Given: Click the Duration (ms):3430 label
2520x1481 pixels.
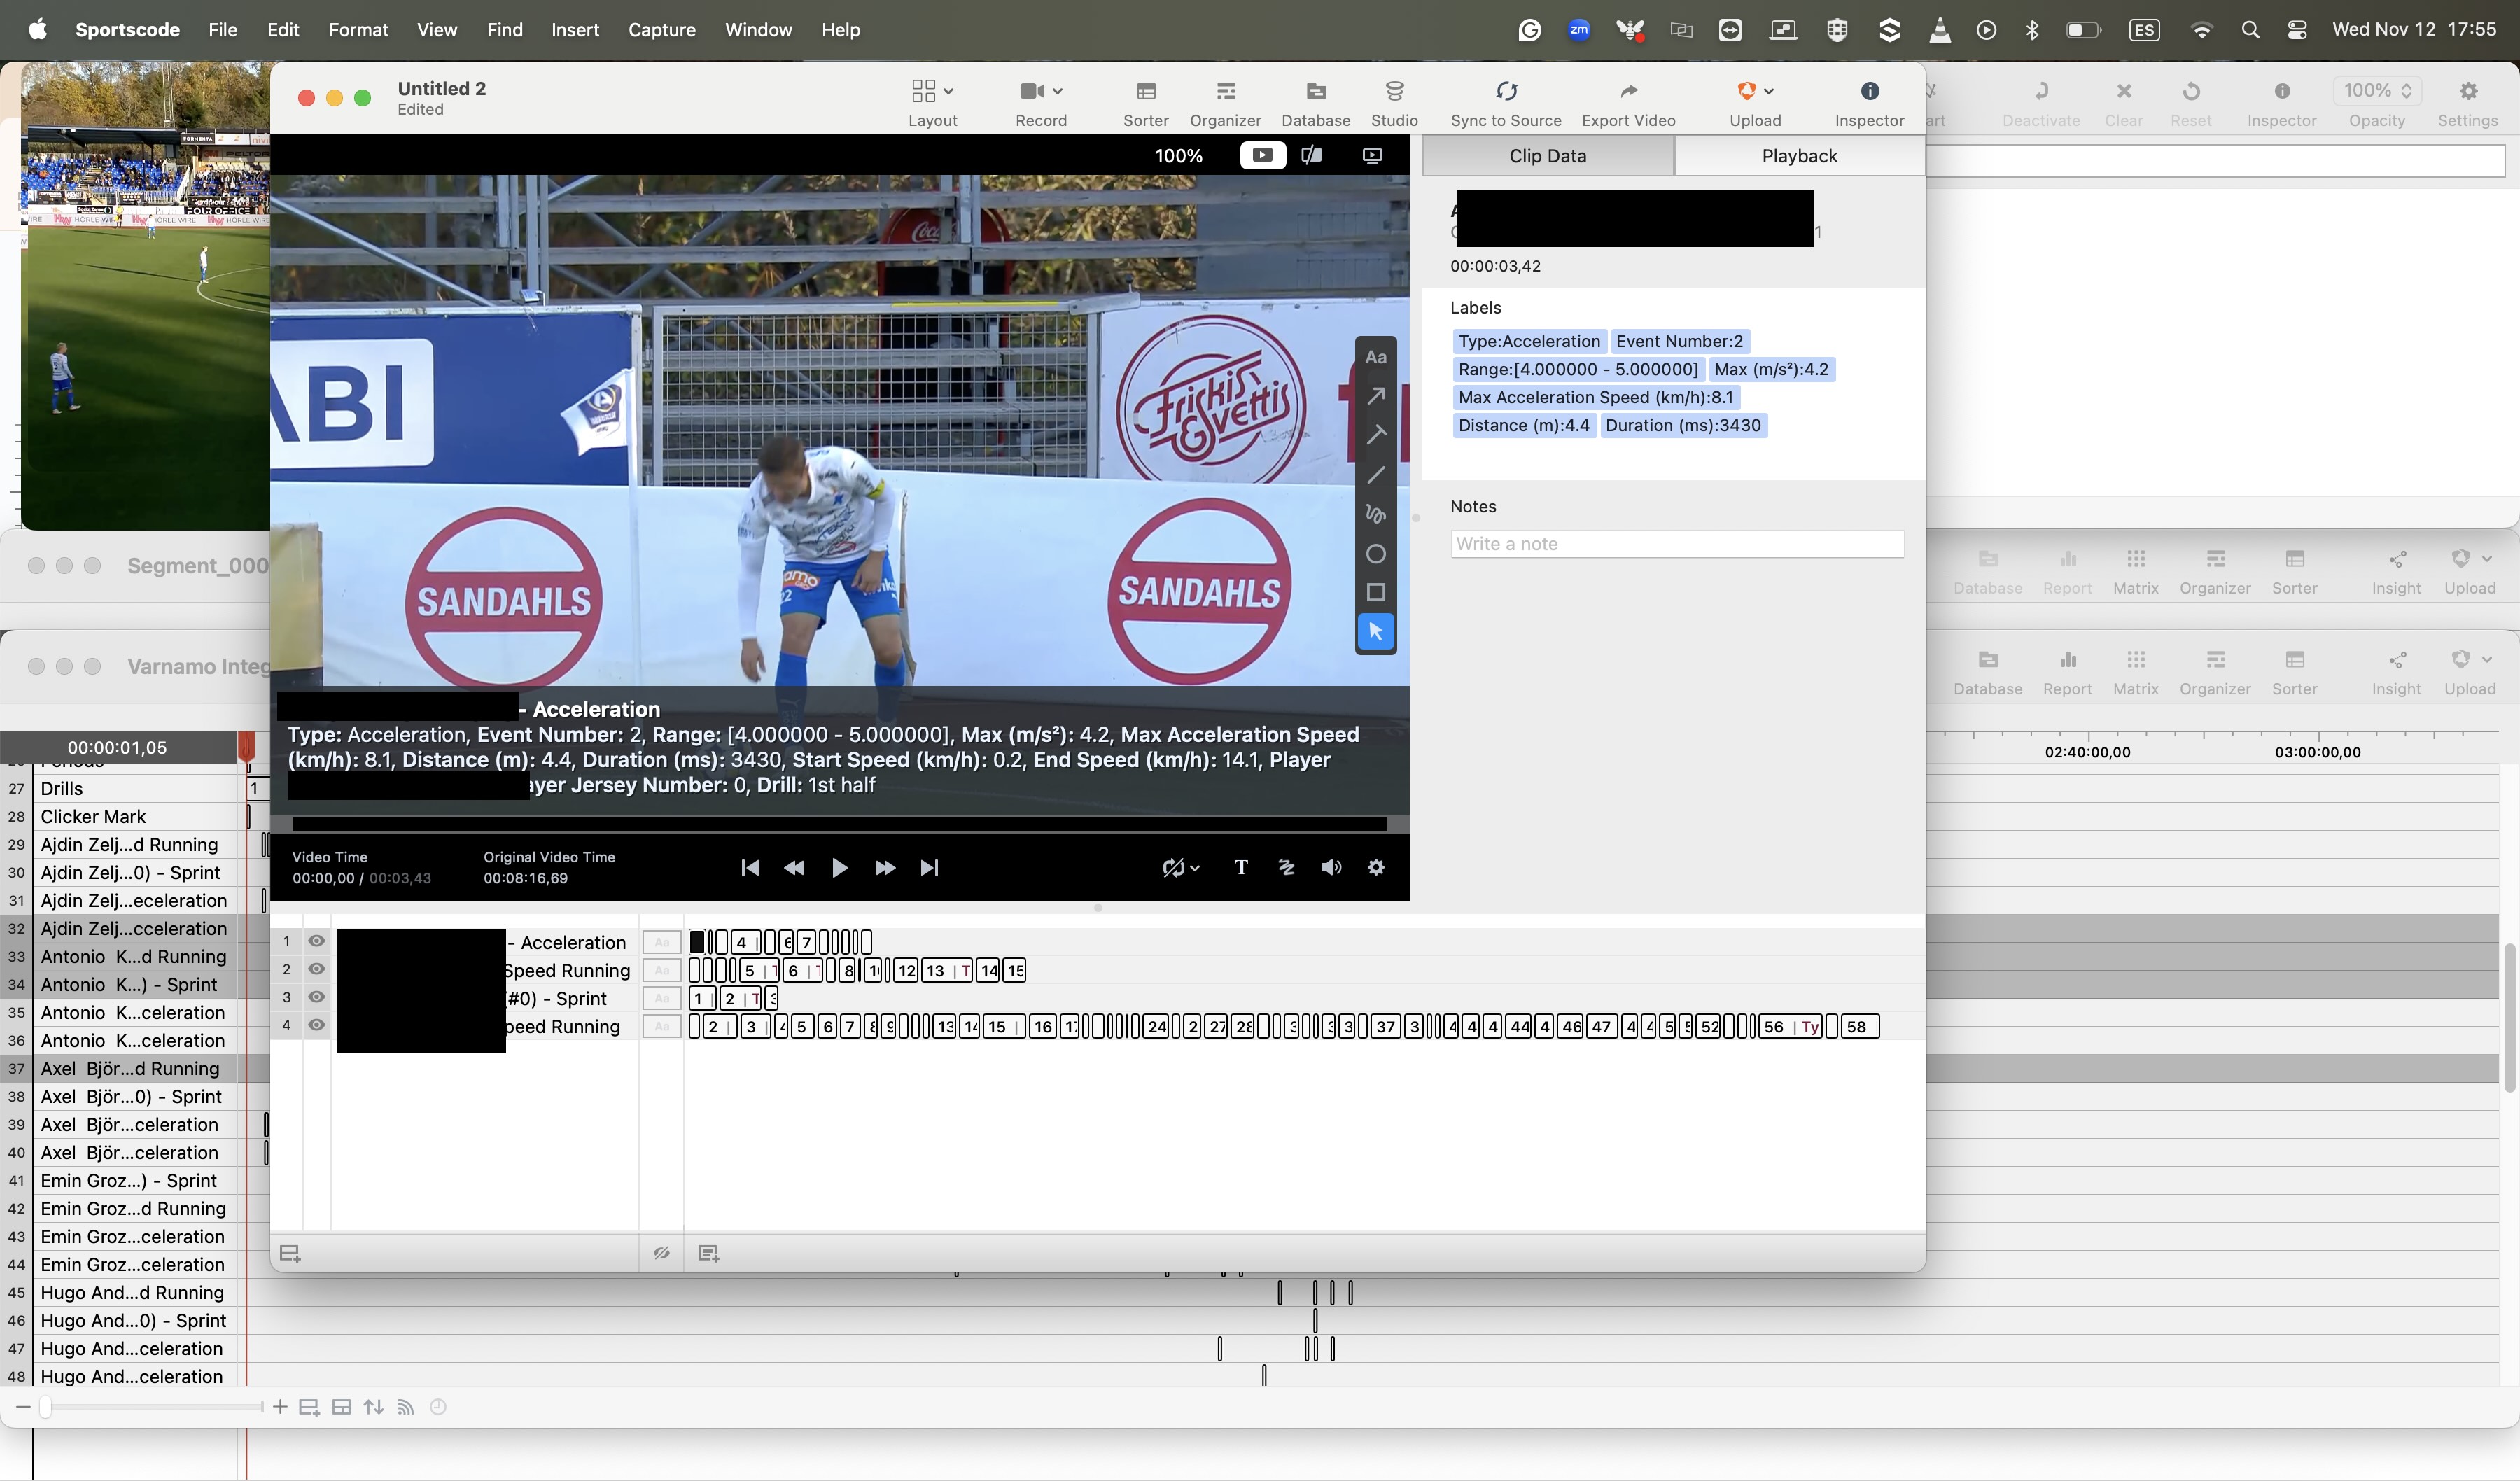Looking at the screenshot, I should [1683, 425].
